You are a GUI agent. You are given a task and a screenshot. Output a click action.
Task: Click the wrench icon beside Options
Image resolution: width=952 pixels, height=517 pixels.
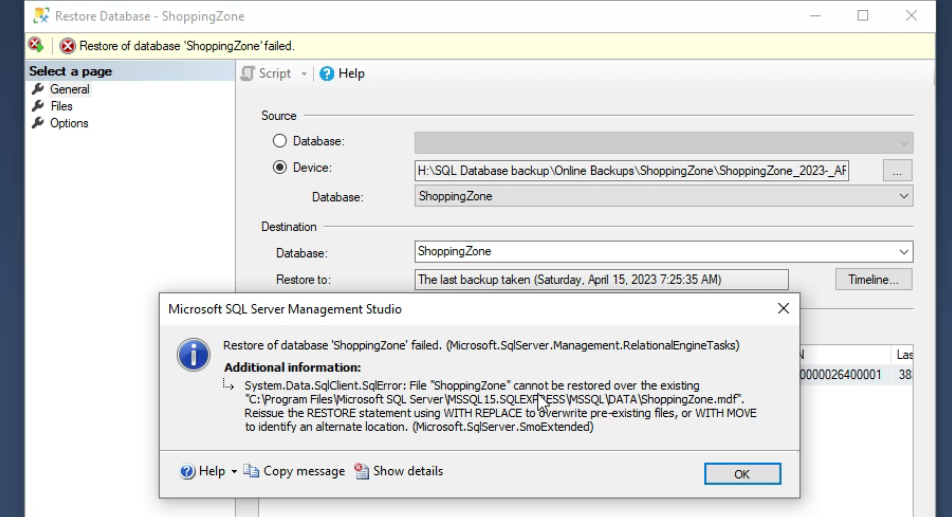point(38,123)
